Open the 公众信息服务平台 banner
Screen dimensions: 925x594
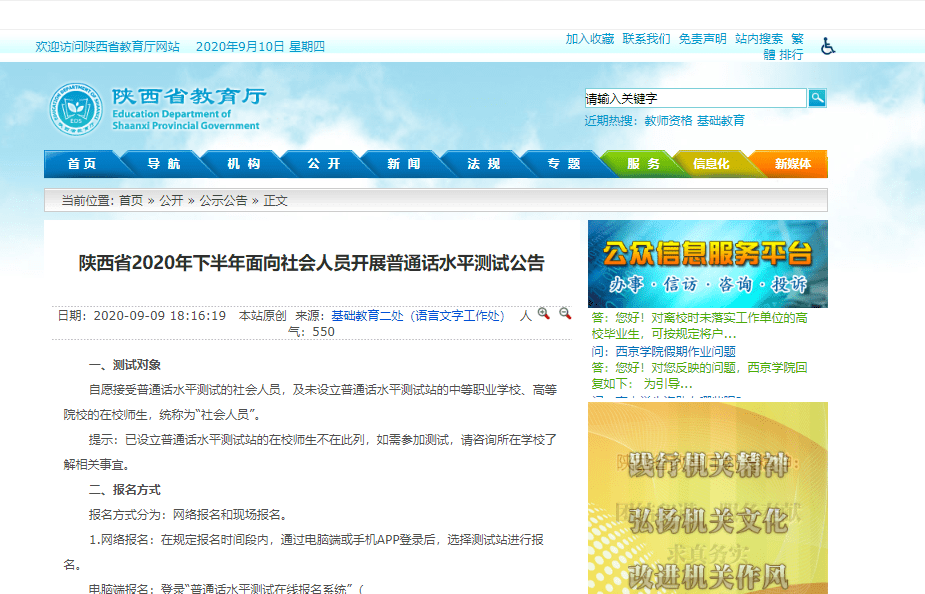pyautogui.click(x=710, y=263)
